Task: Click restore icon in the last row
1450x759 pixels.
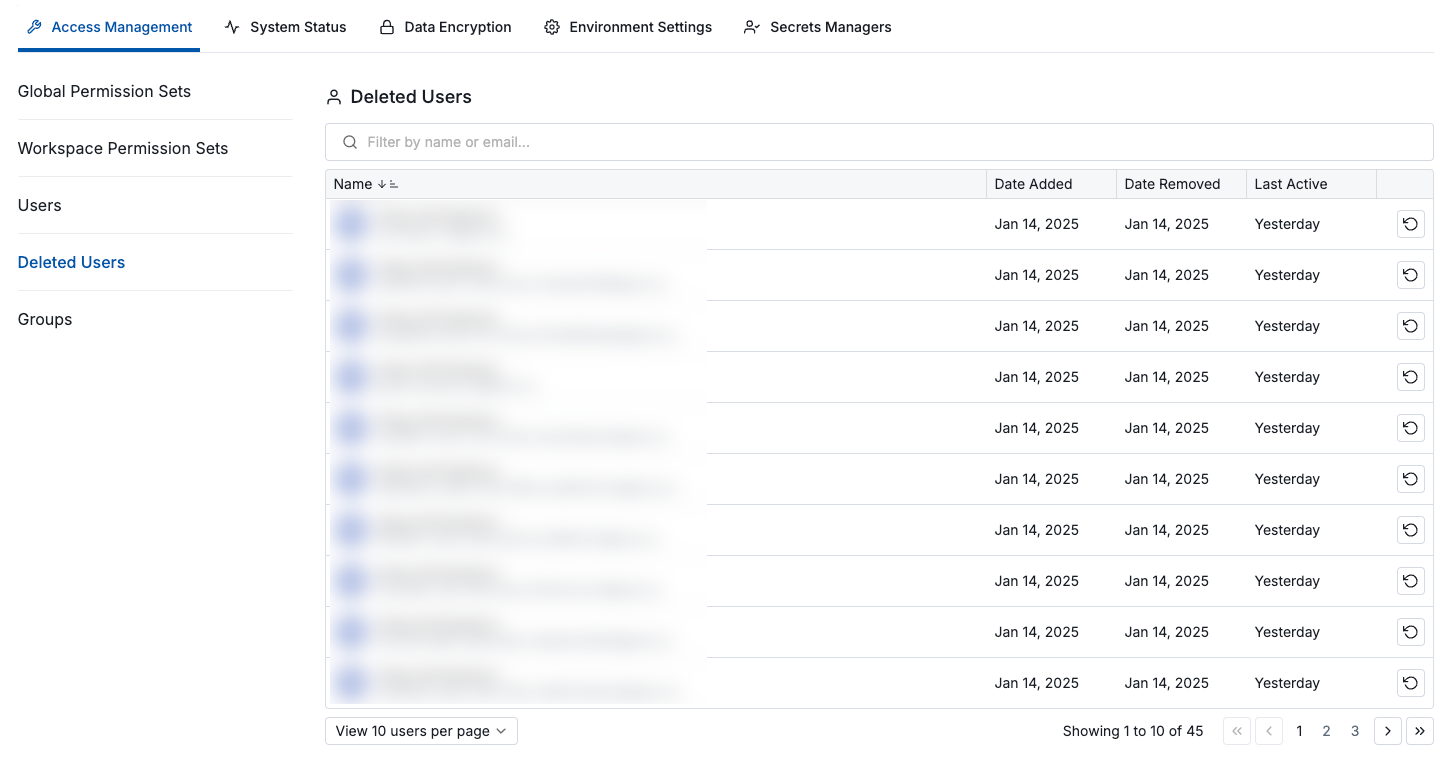Action: tap(1410, 683)
